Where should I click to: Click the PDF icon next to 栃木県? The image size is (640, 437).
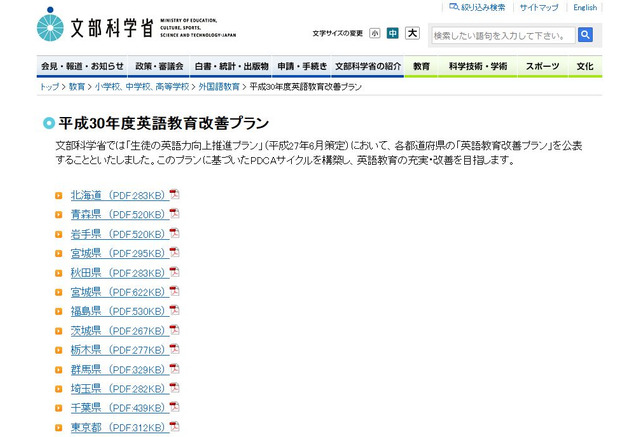pos(175,349)
